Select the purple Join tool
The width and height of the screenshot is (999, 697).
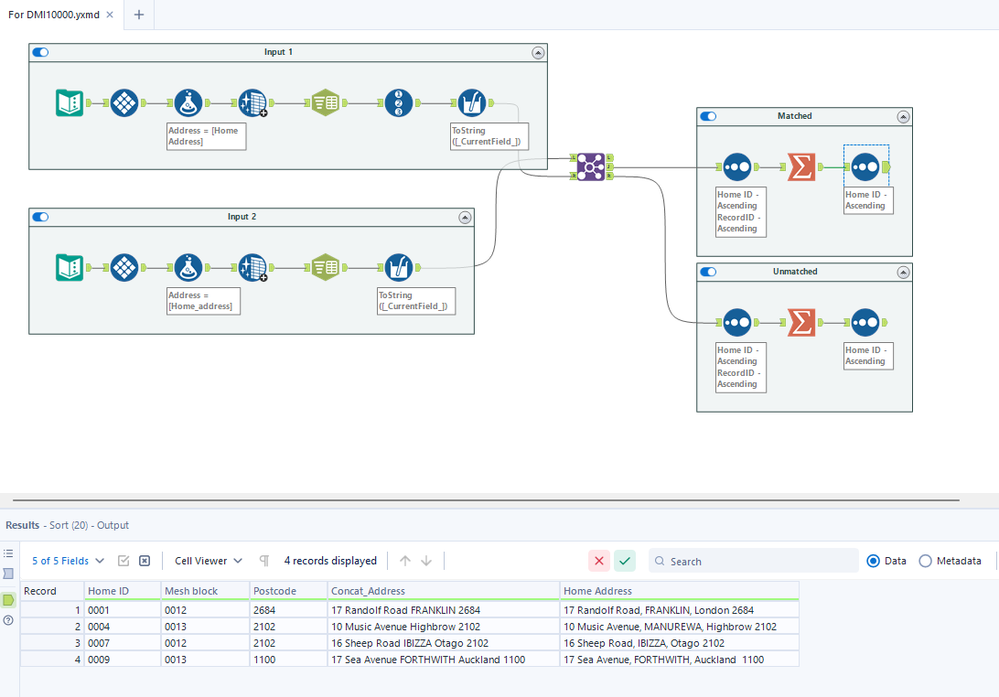591,167
